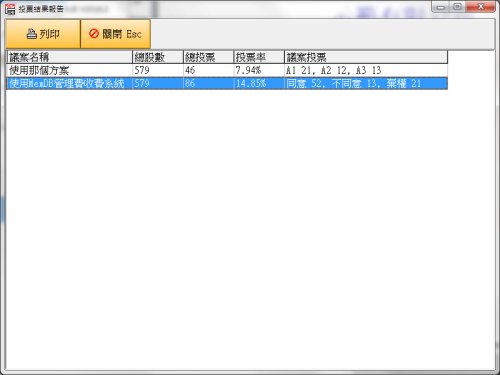Click the 同意 52 不同意 13 result cell
This screenshot has height=375, width=500.
coord(366,83)
